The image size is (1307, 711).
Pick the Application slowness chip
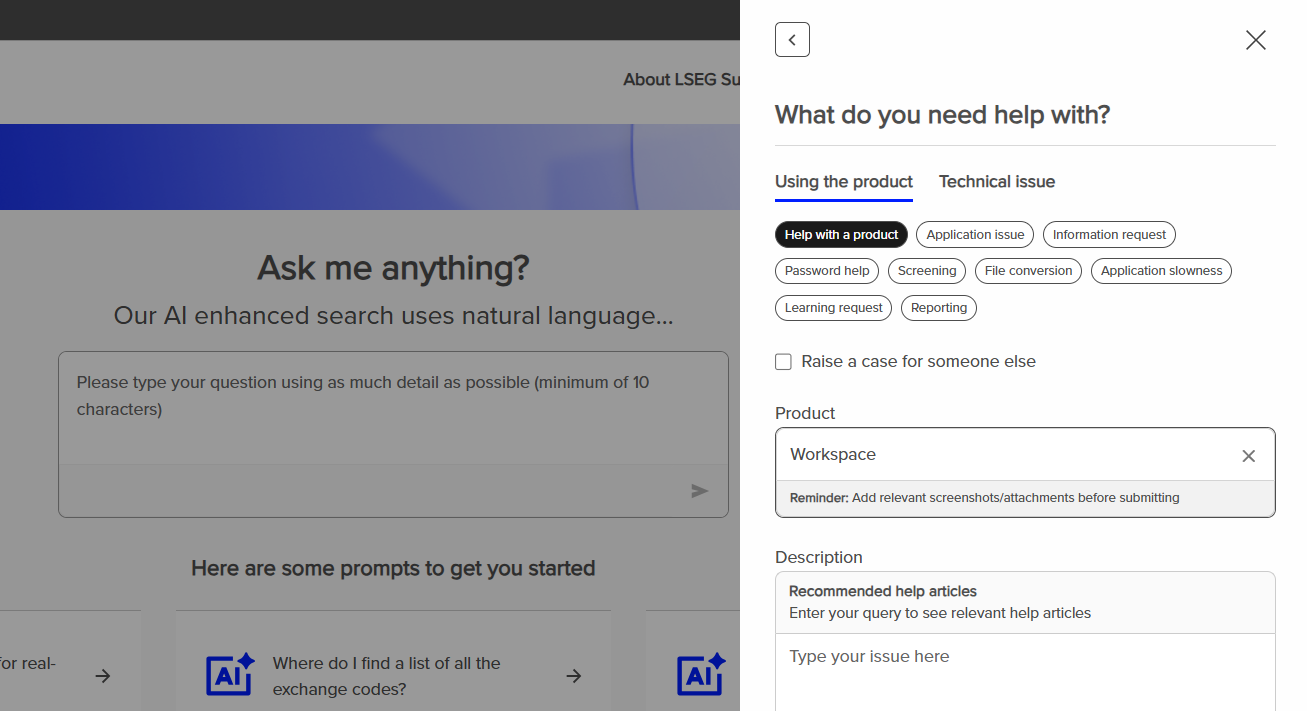click(x=1161, y=271)
